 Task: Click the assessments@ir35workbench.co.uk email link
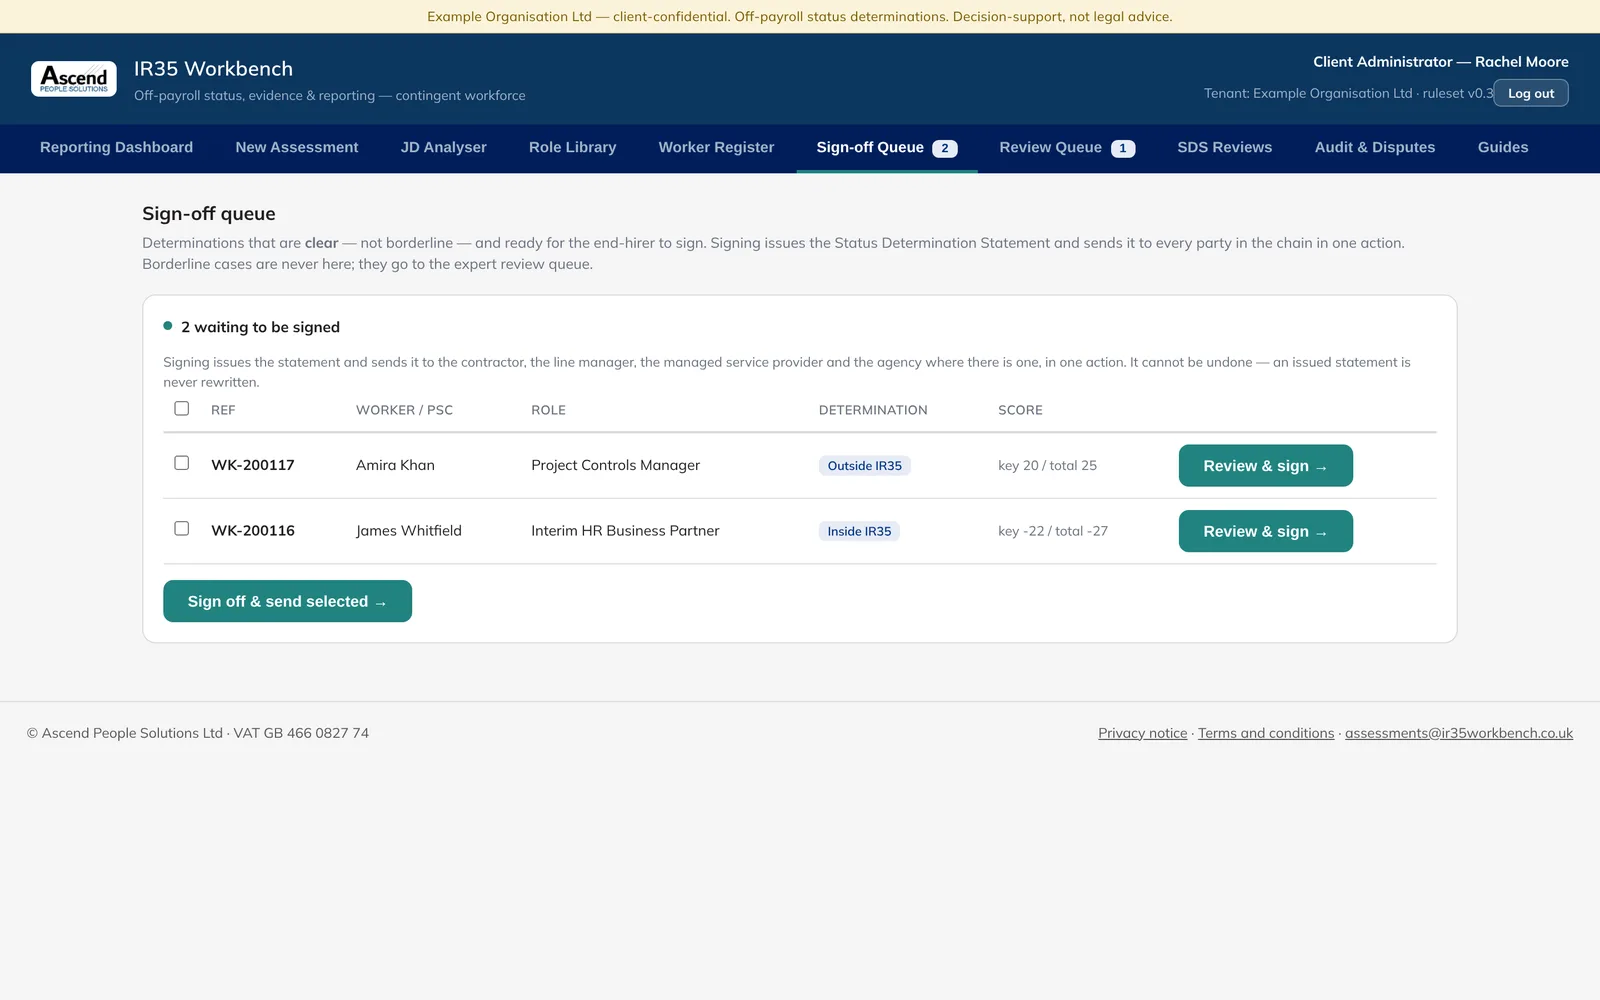(x=1459, y=733)
